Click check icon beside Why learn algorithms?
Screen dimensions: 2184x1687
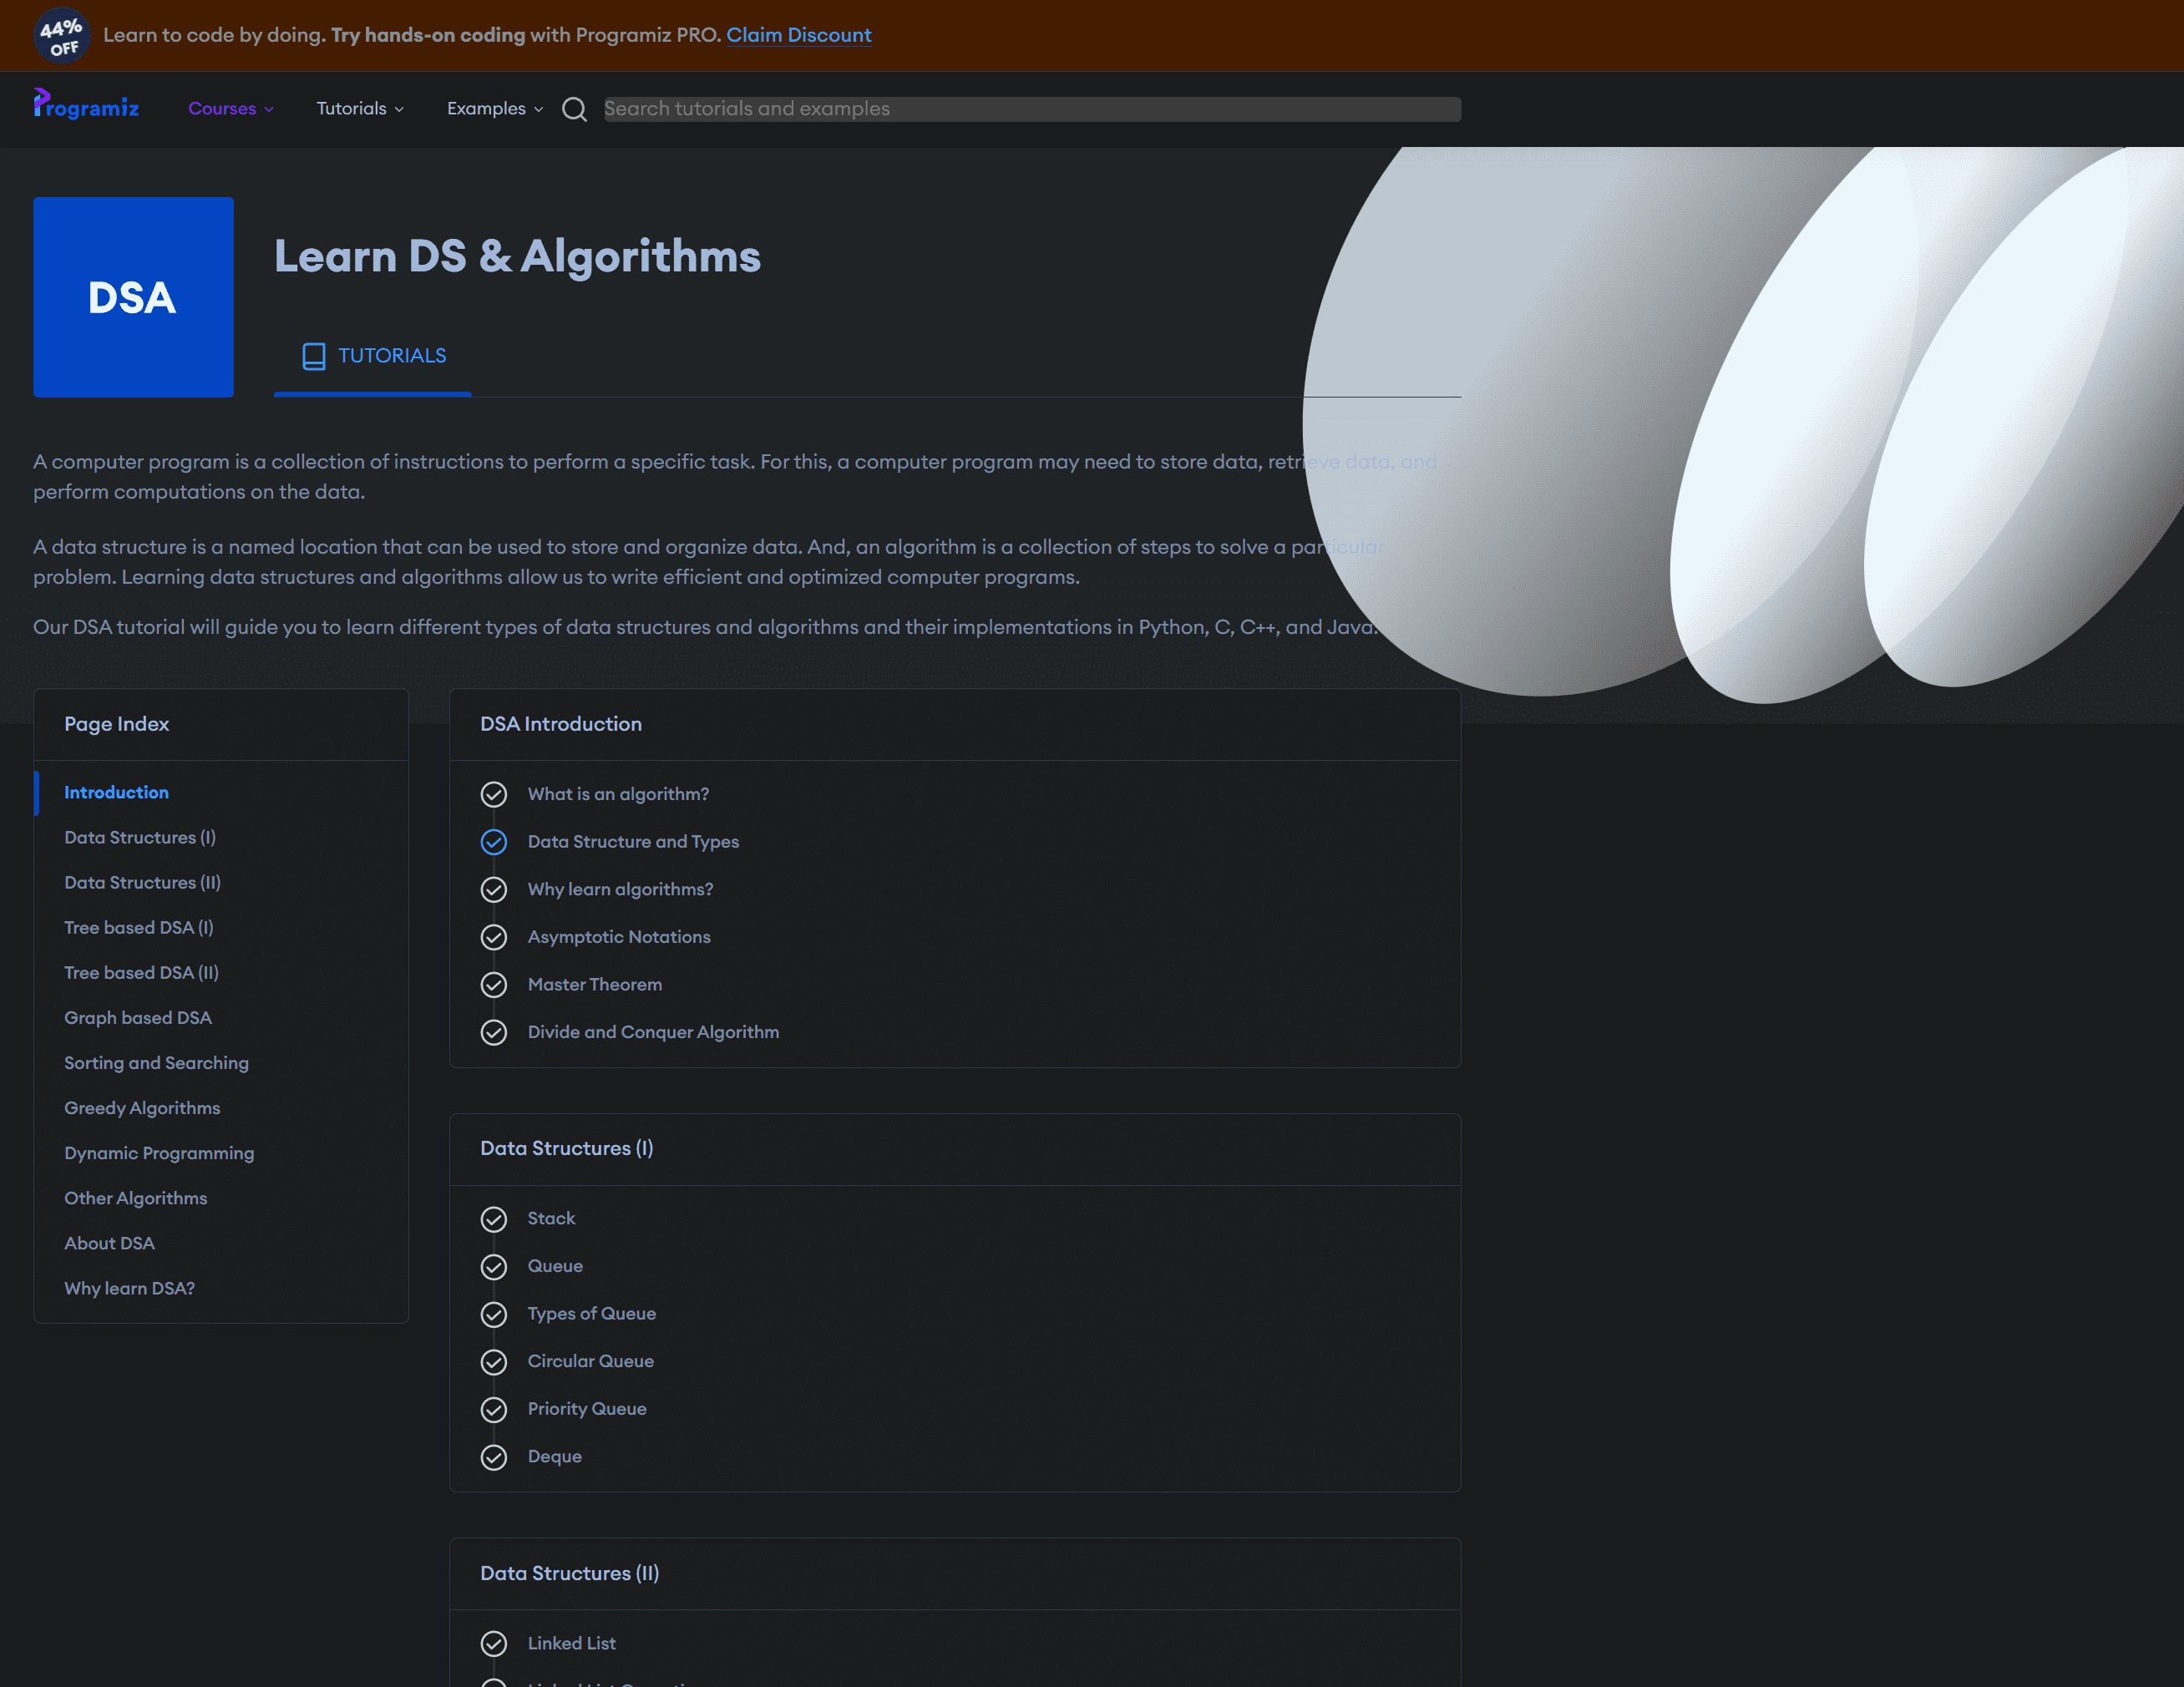pos(494,890)
